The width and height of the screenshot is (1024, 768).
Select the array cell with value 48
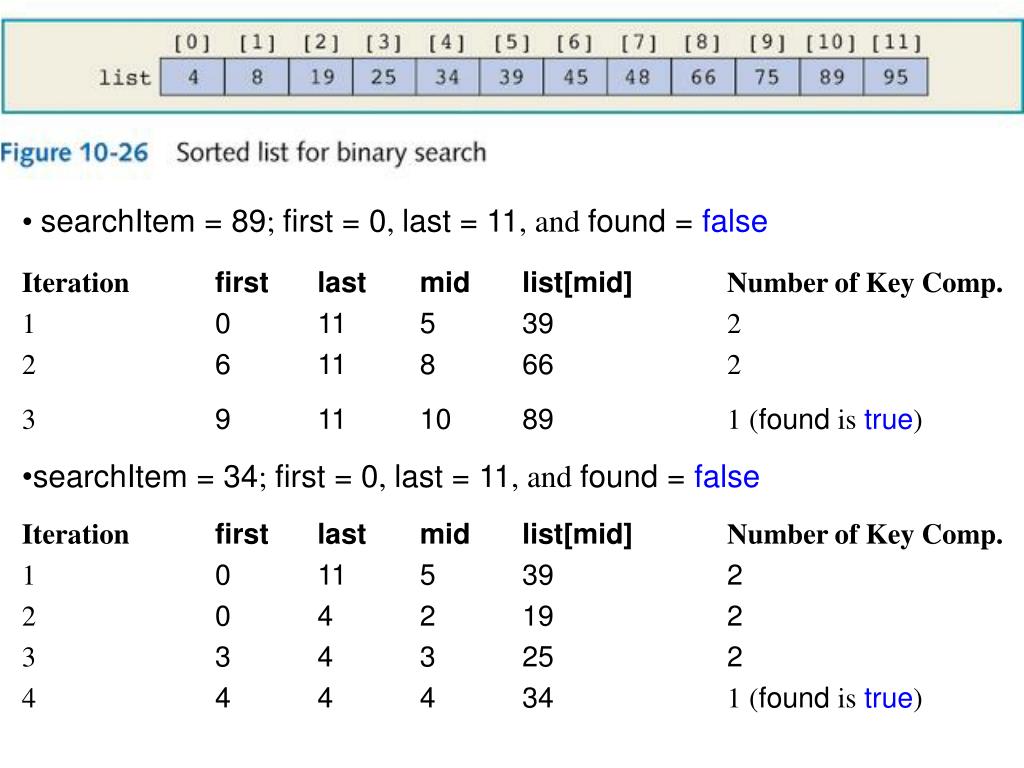pos(639,77)
